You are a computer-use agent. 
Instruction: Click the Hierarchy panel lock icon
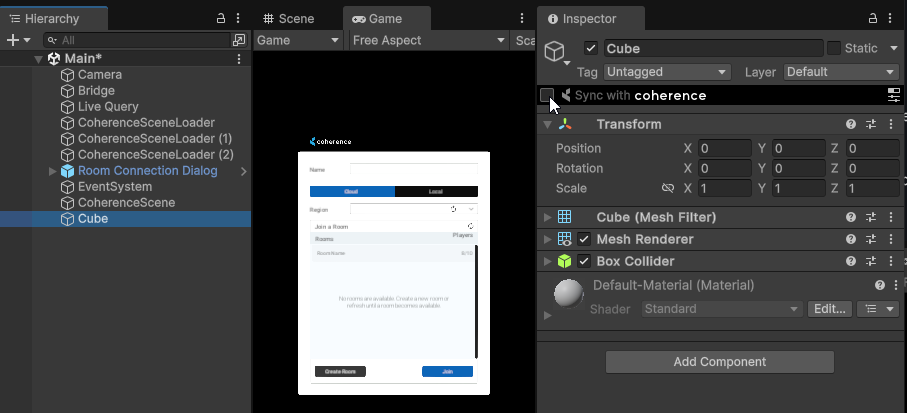coord(221,19)
